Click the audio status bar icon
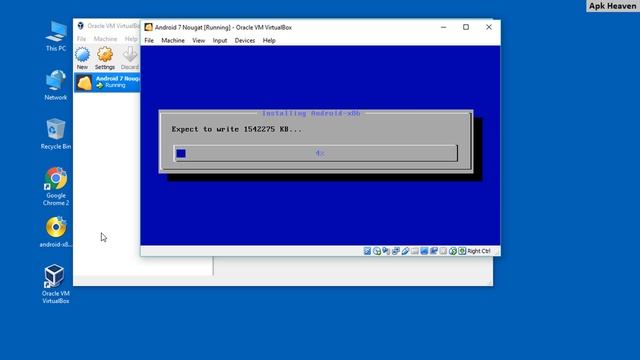Viewport: 640px width, 360px height. [386, 251]
